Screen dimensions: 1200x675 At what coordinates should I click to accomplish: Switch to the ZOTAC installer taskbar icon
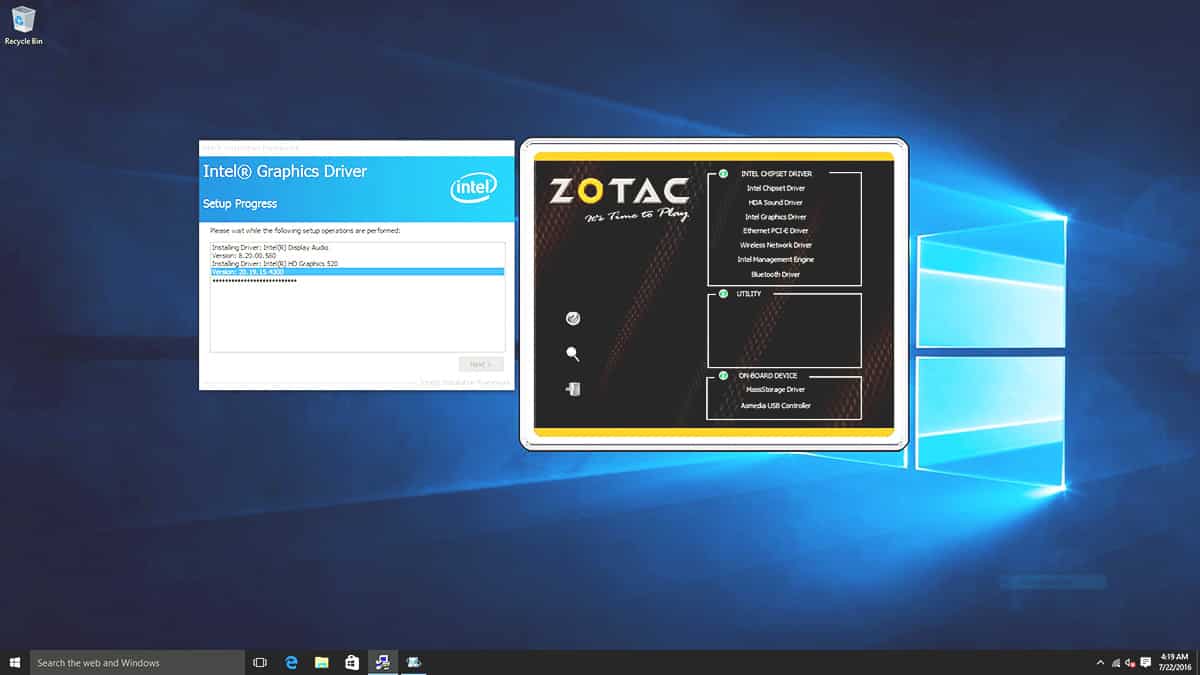pos(383,662)
